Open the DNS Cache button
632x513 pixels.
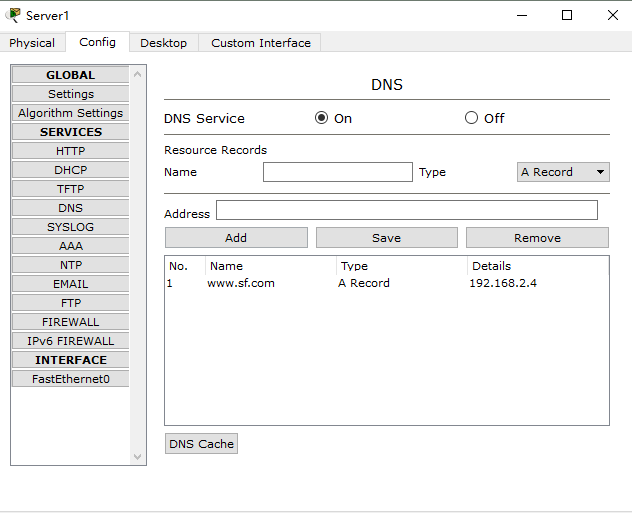[x=202, y=444]
